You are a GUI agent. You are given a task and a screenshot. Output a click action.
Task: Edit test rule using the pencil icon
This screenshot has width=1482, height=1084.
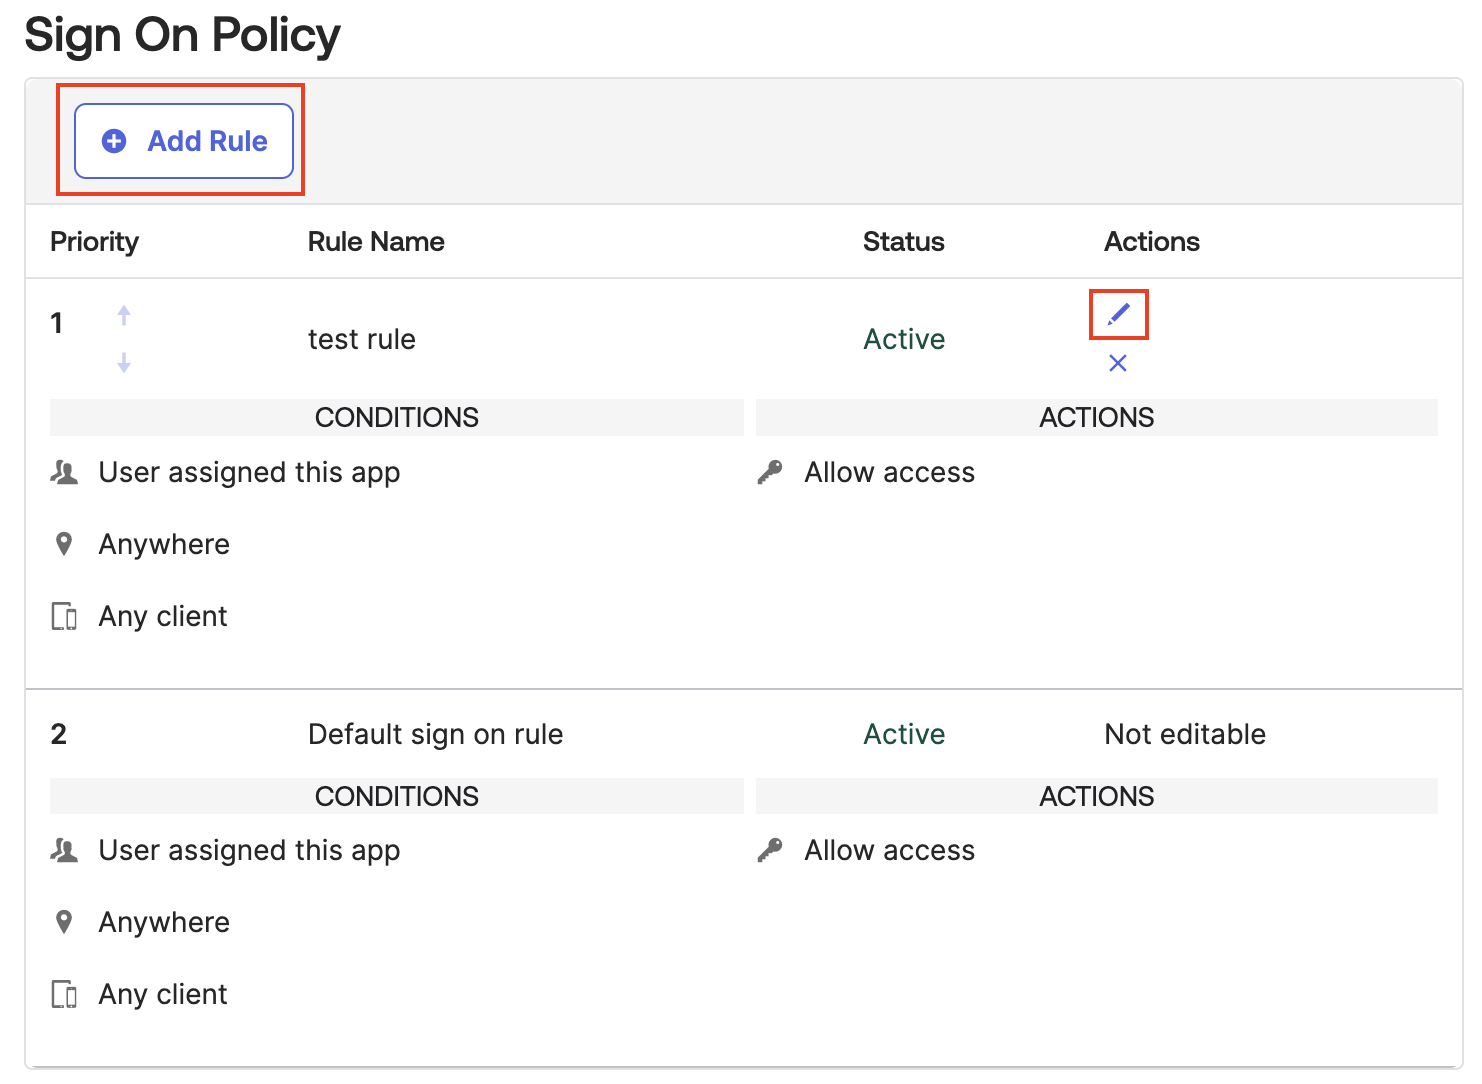point(1118,315)
